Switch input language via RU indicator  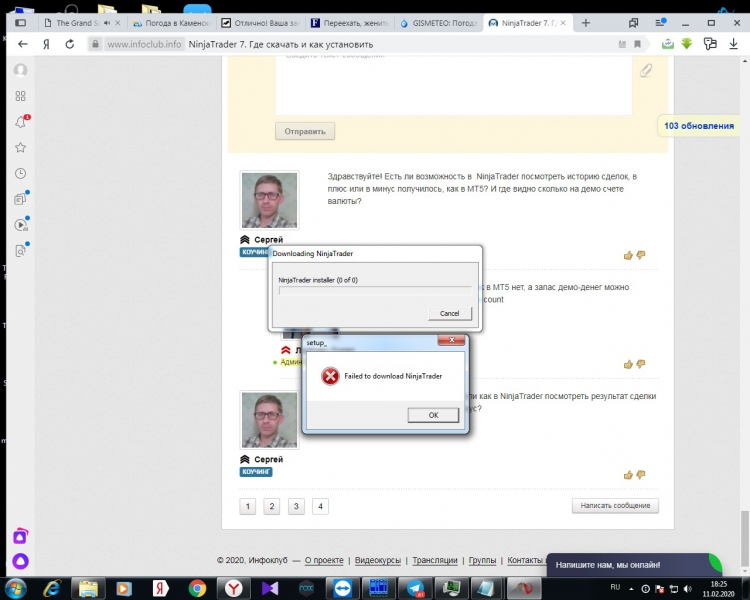pos(615,587)
